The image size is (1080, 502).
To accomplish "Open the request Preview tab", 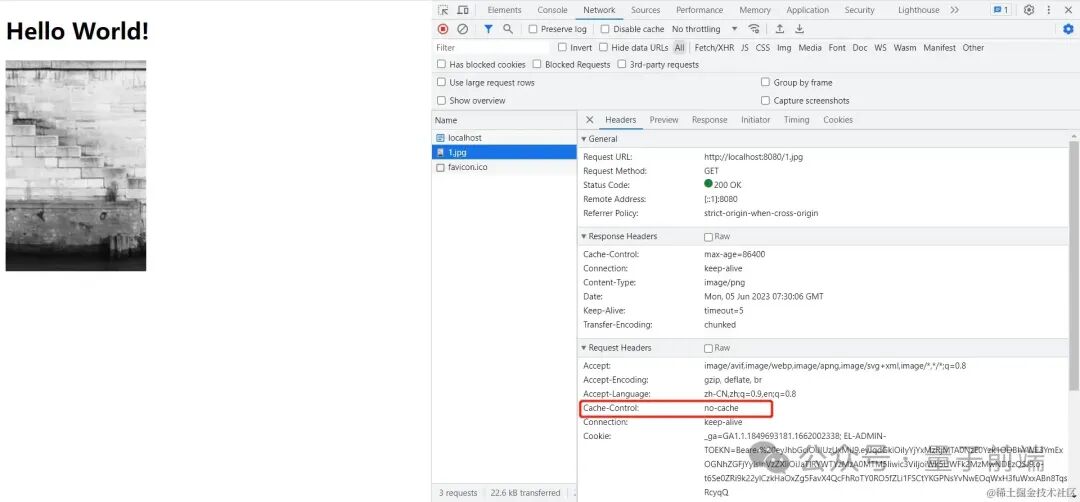I will [x=664, y=120].
